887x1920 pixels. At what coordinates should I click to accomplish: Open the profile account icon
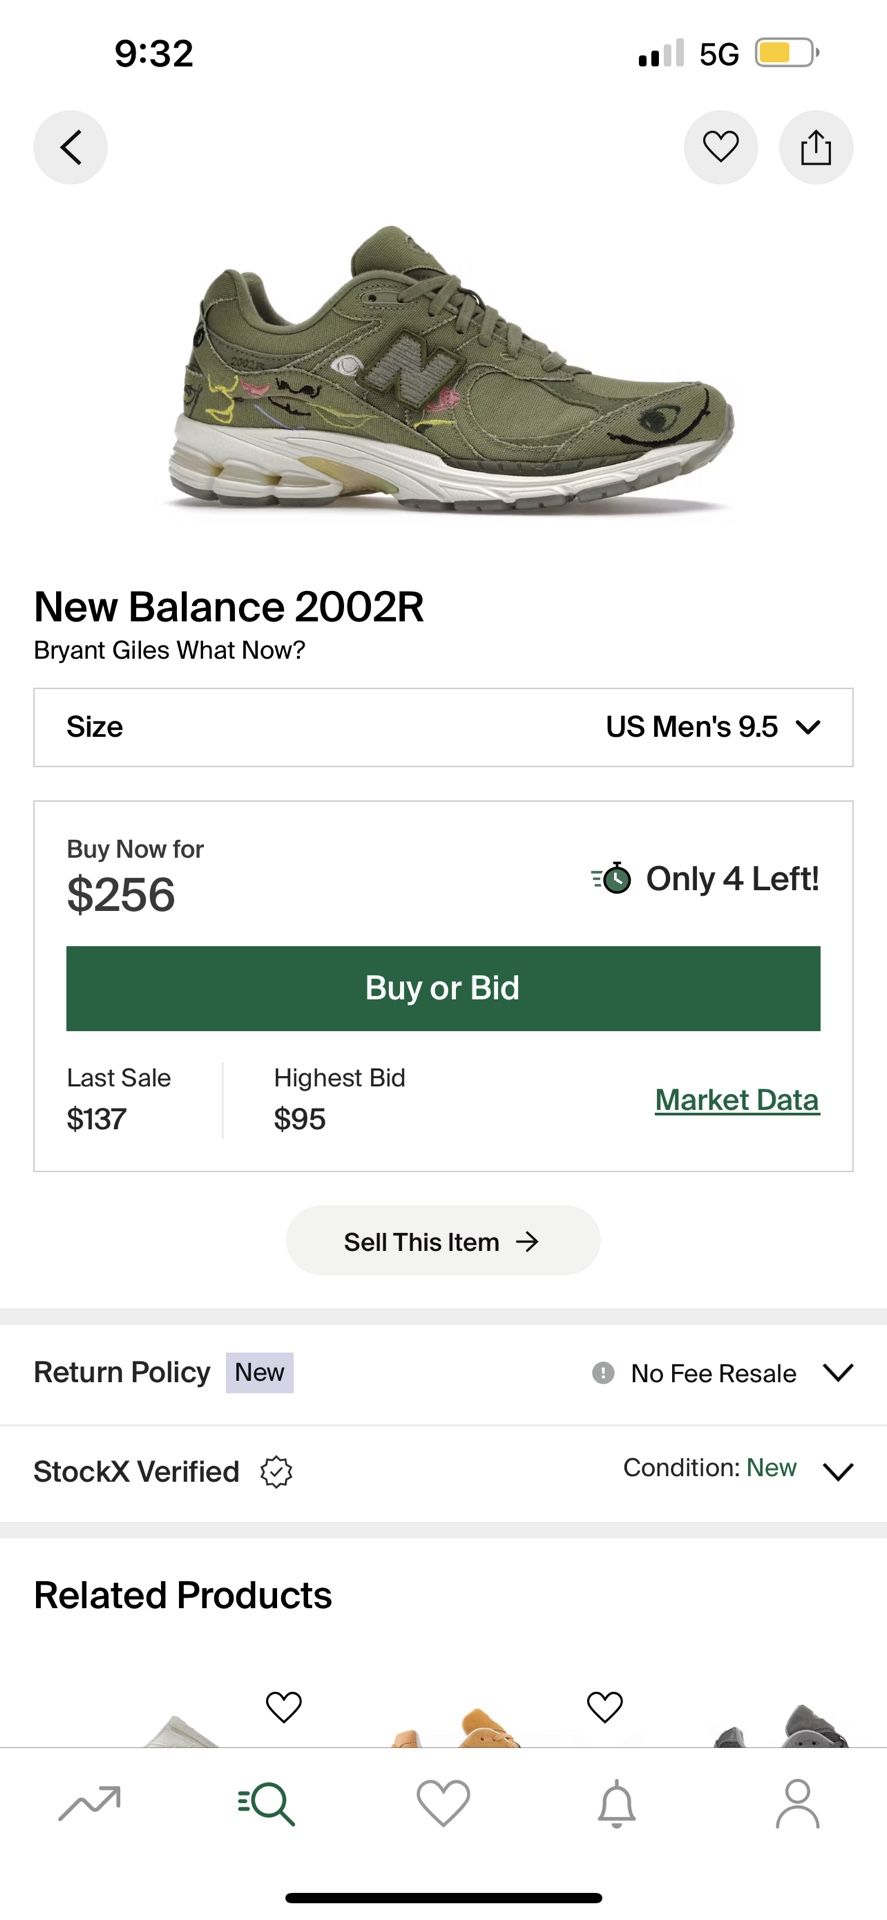tap(797, 1804)
